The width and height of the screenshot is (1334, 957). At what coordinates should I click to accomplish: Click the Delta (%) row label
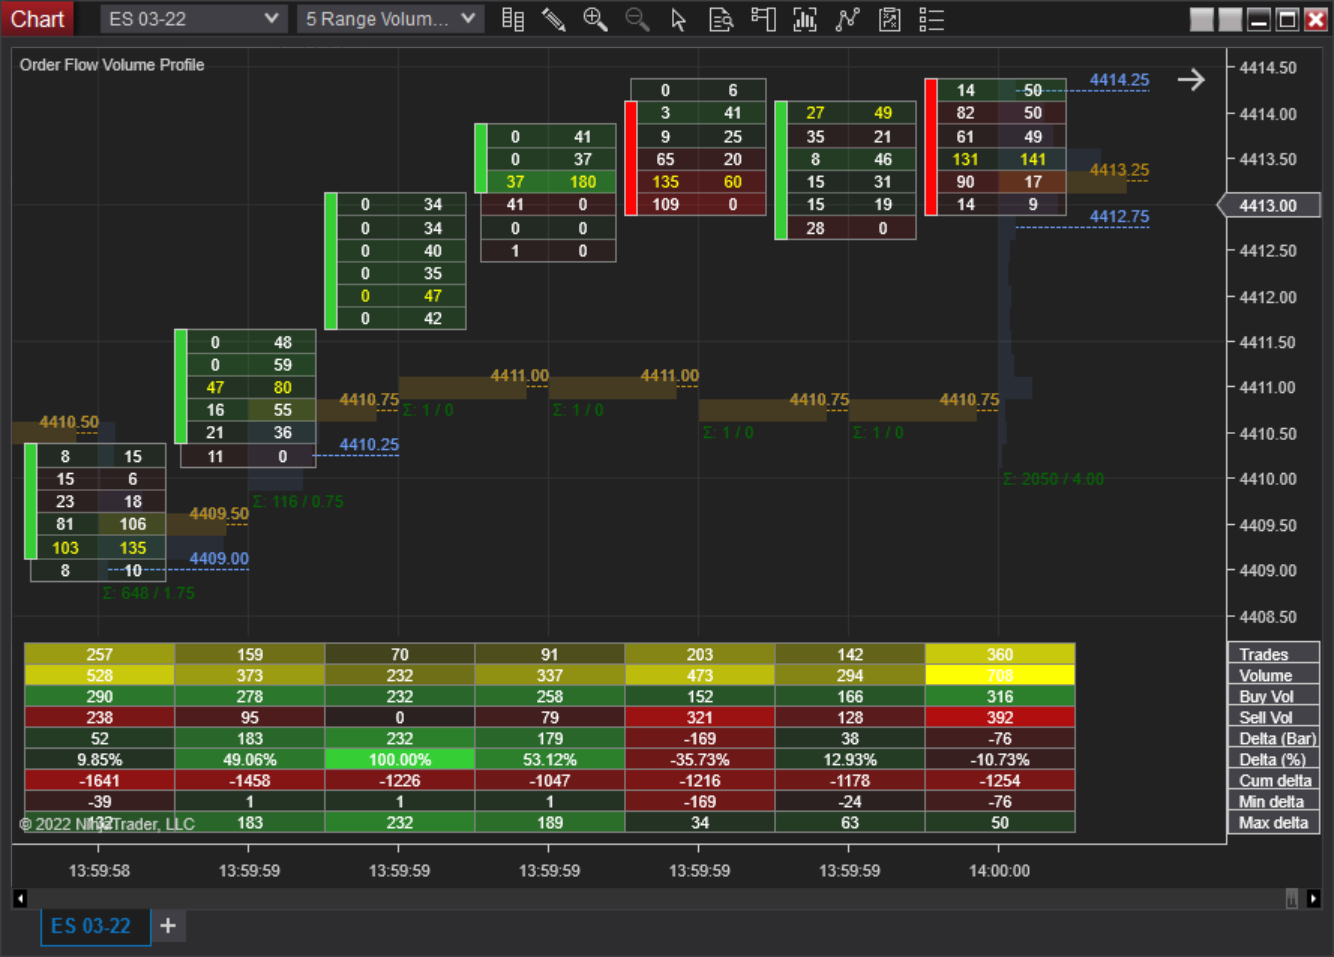point(1274,759)
